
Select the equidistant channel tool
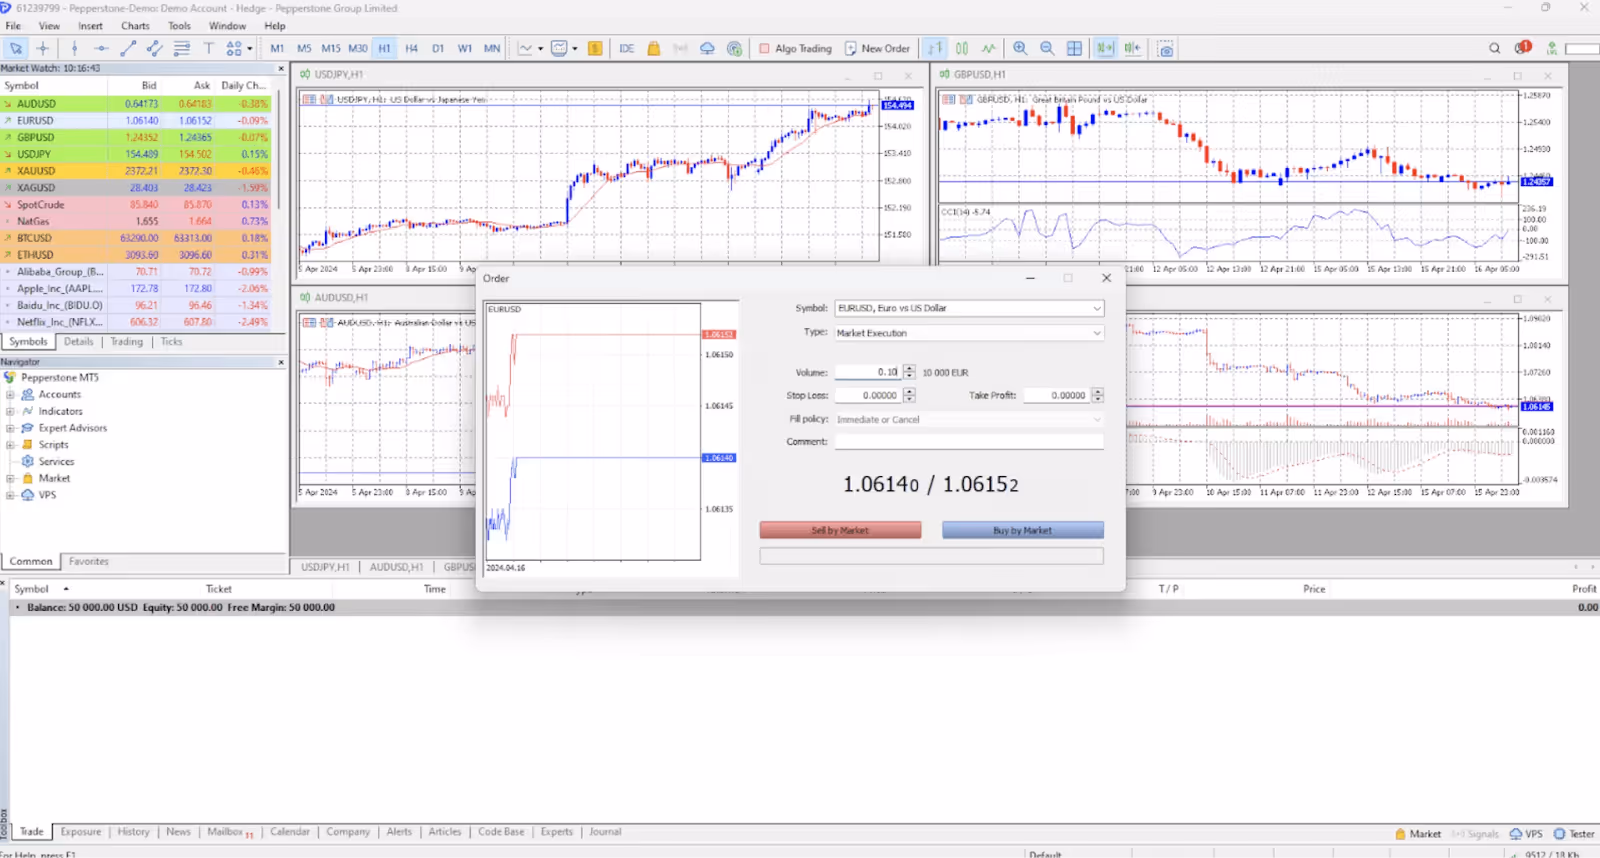click(x=154, y=48)
